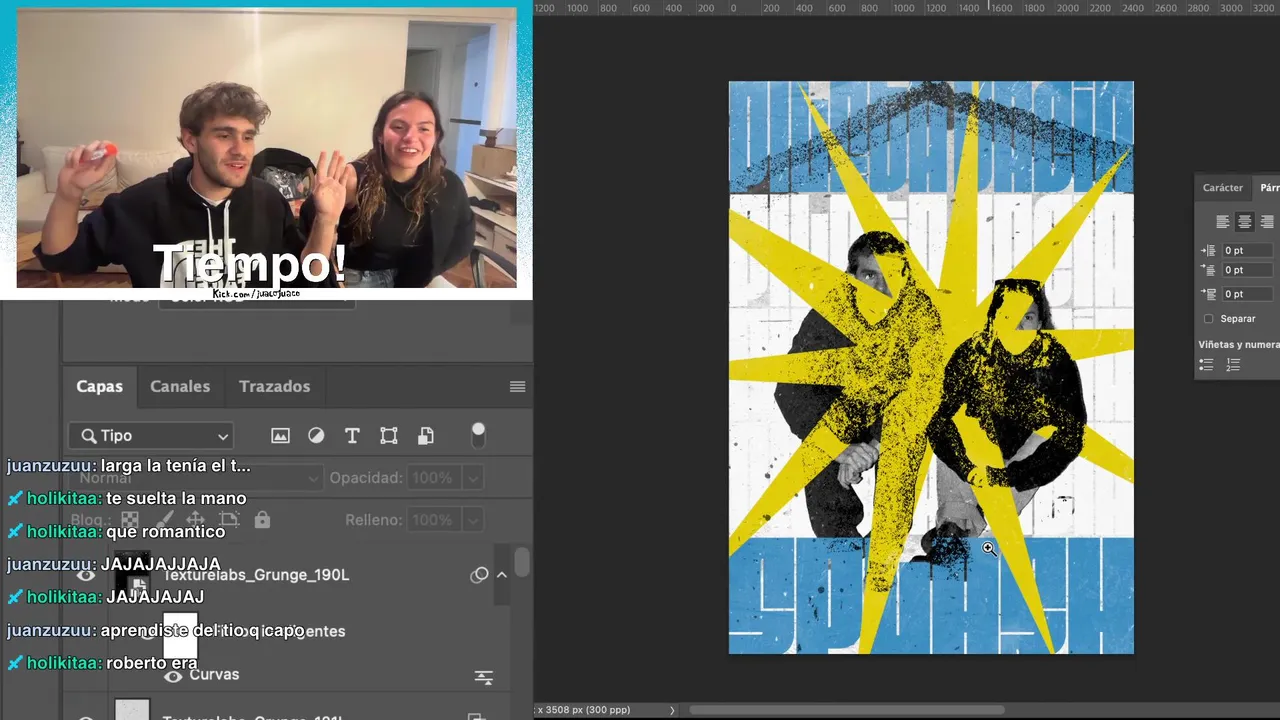Click chat message 'roberto era'
This screenshot has height=720, width=1280.
pos(152,662)
